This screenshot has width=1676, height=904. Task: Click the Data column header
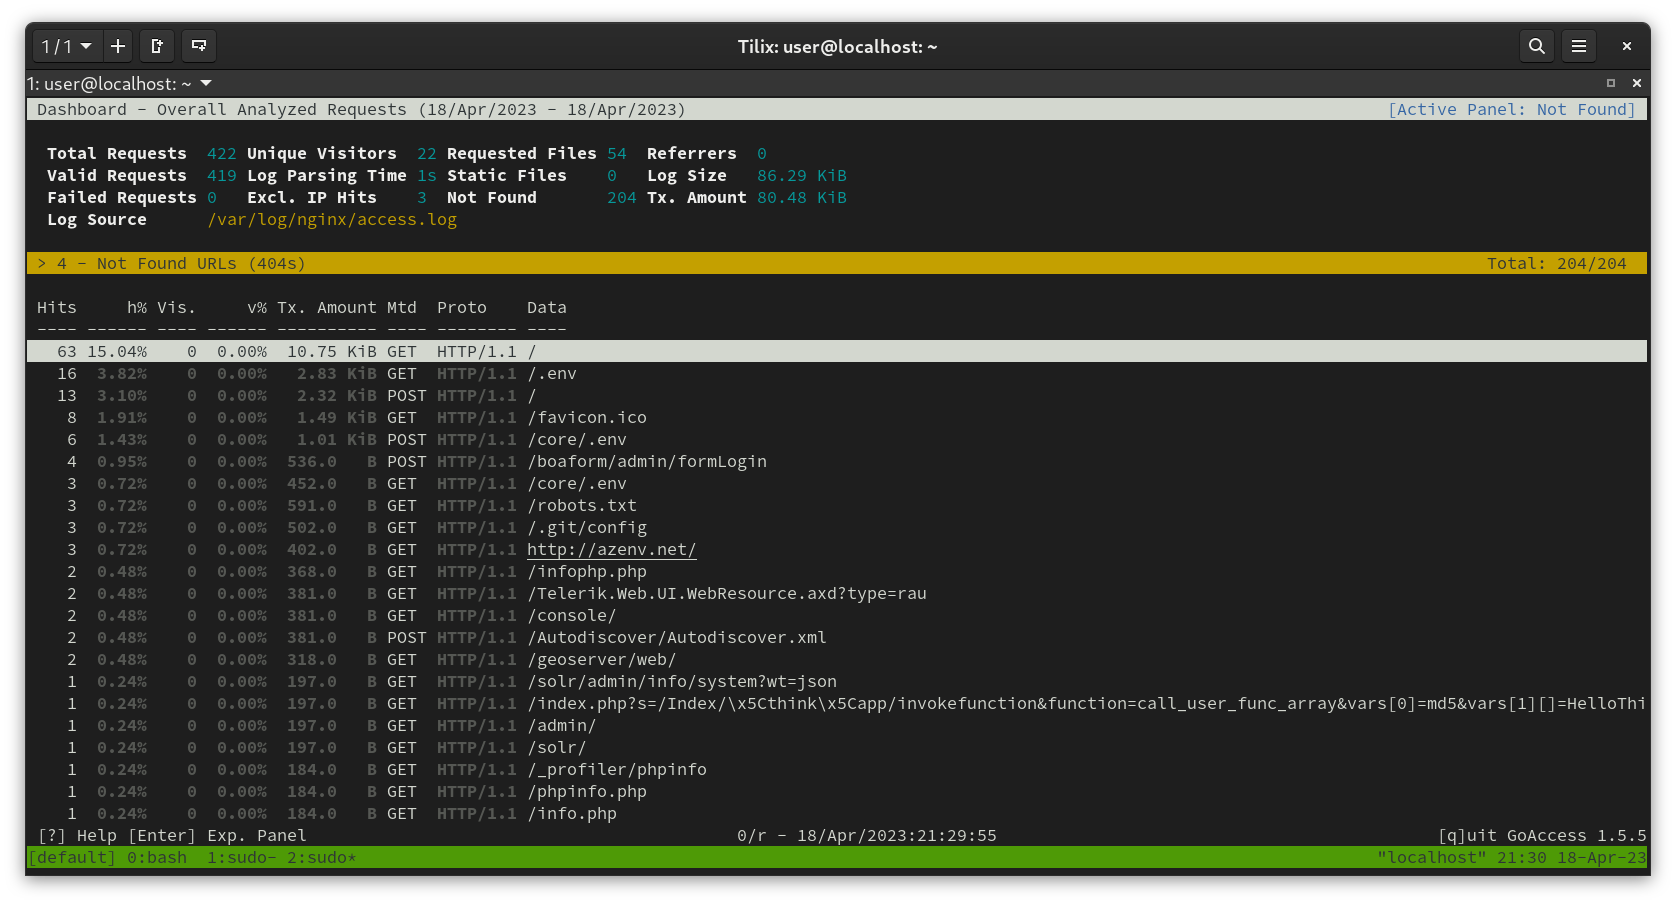pos(547,308)
